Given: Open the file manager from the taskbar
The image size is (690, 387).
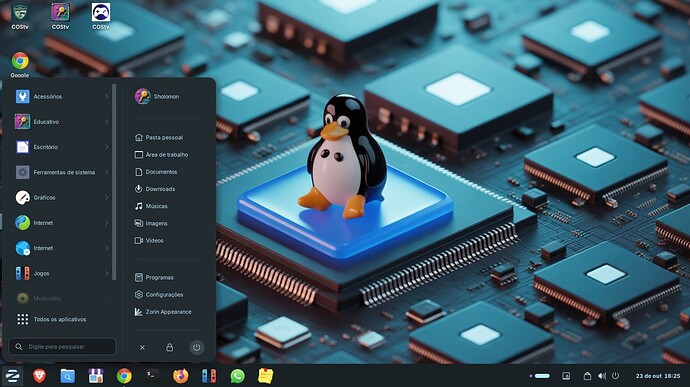Looking at the screenshot, I should click(x=67, y=376).
